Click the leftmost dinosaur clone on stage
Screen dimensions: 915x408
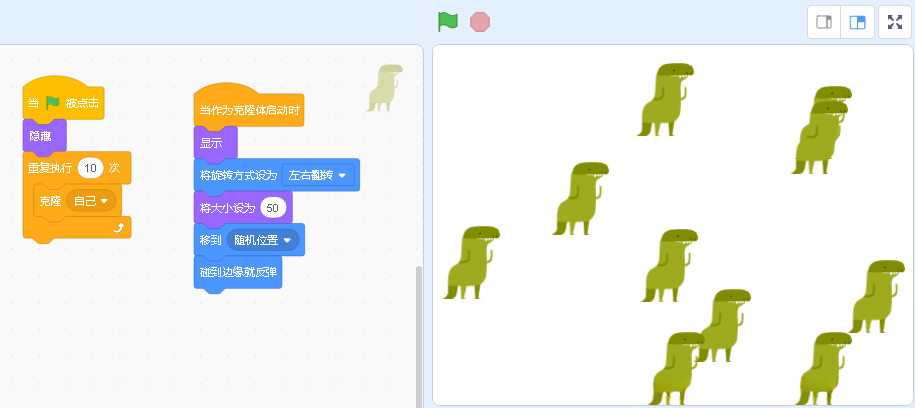click(x=472, y=263)
